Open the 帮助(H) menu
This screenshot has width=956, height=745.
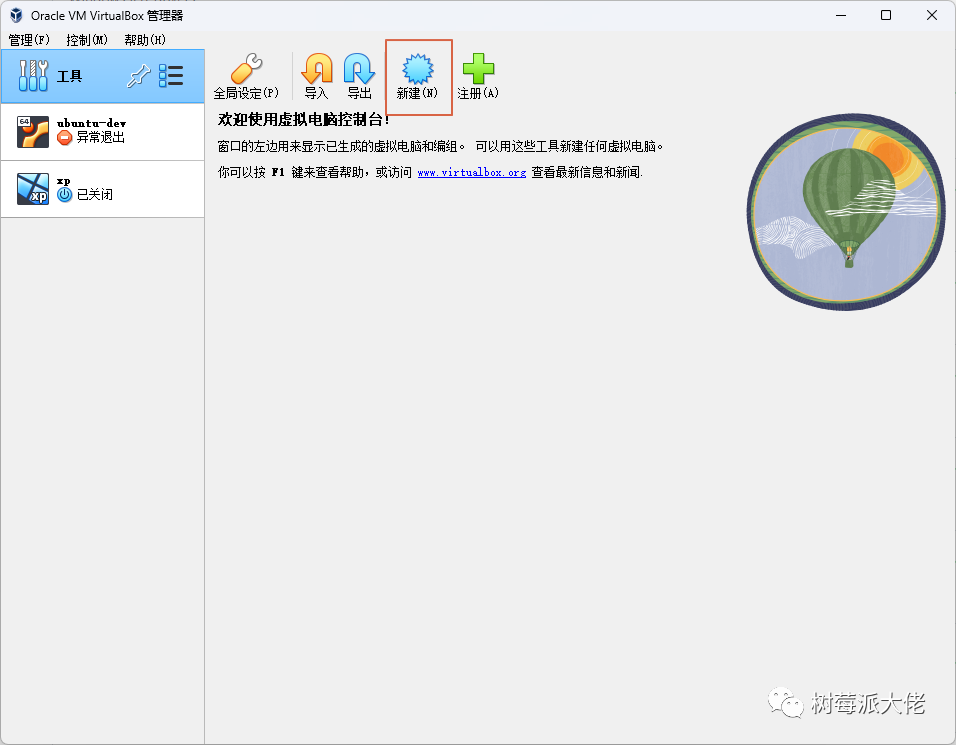(144, 40)
